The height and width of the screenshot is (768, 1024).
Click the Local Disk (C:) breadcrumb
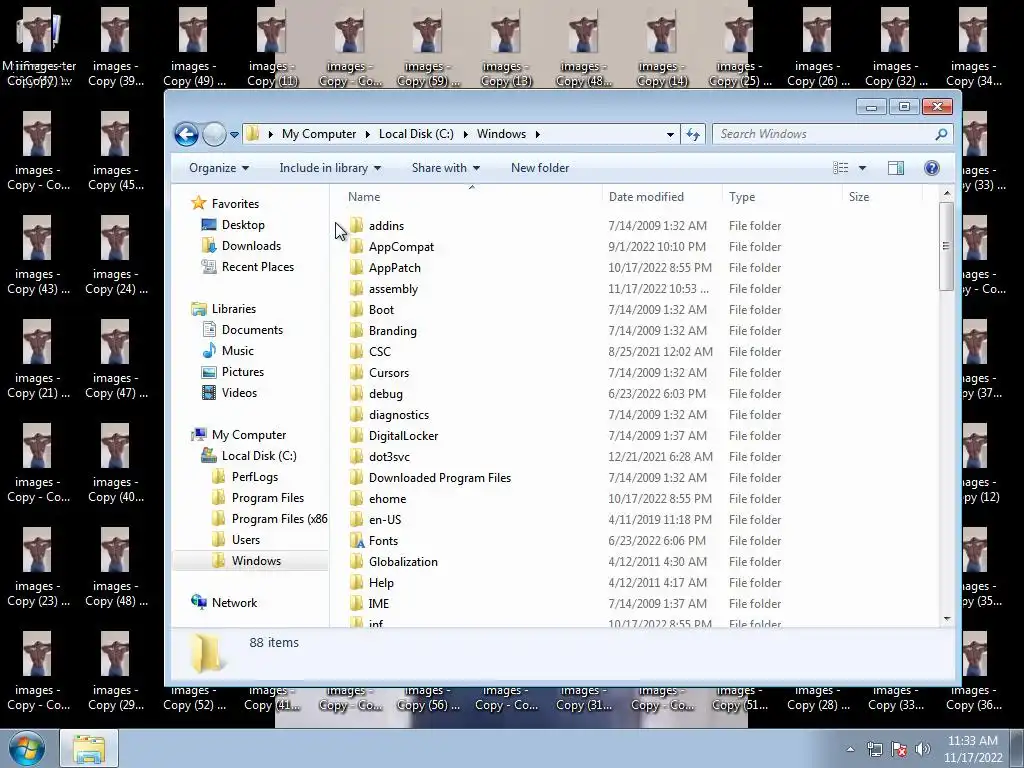point(416,134)
